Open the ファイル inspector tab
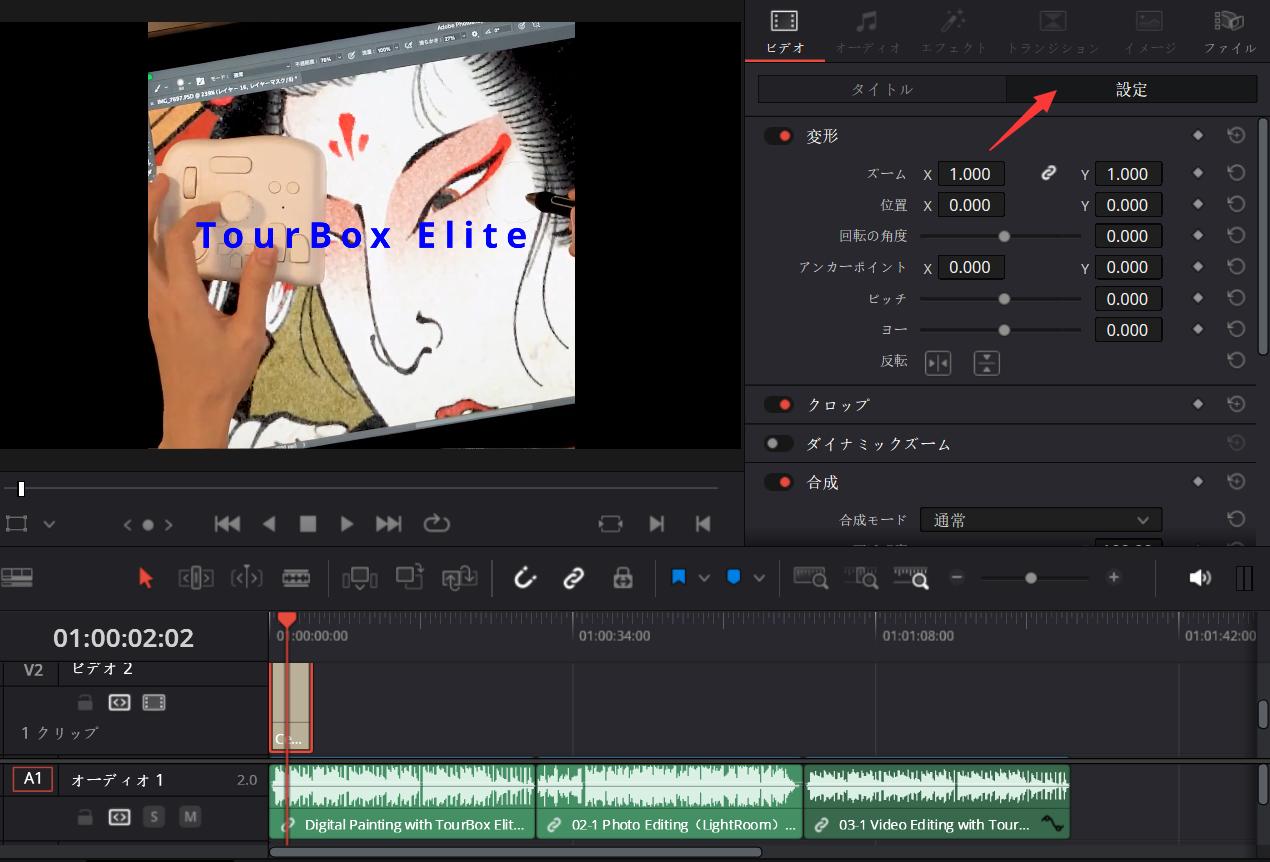Screen dimensions: 1270x862 pos(1229,32)
